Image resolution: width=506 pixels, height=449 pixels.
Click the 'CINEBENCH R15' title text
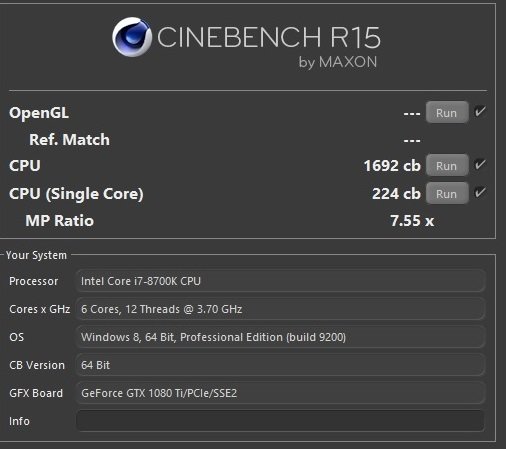269,37
